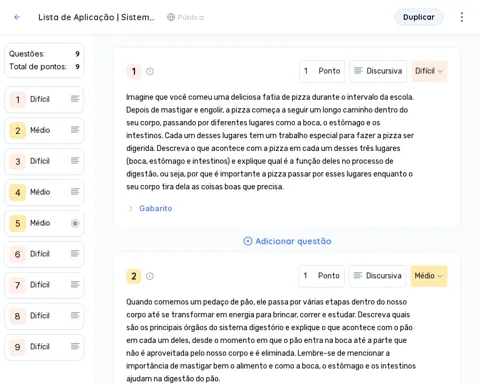Screen dimensions: 480x384
Task: Click discursive lines icon in sidebar item 6
Action: pyautogui.click(x=75, y=254)
